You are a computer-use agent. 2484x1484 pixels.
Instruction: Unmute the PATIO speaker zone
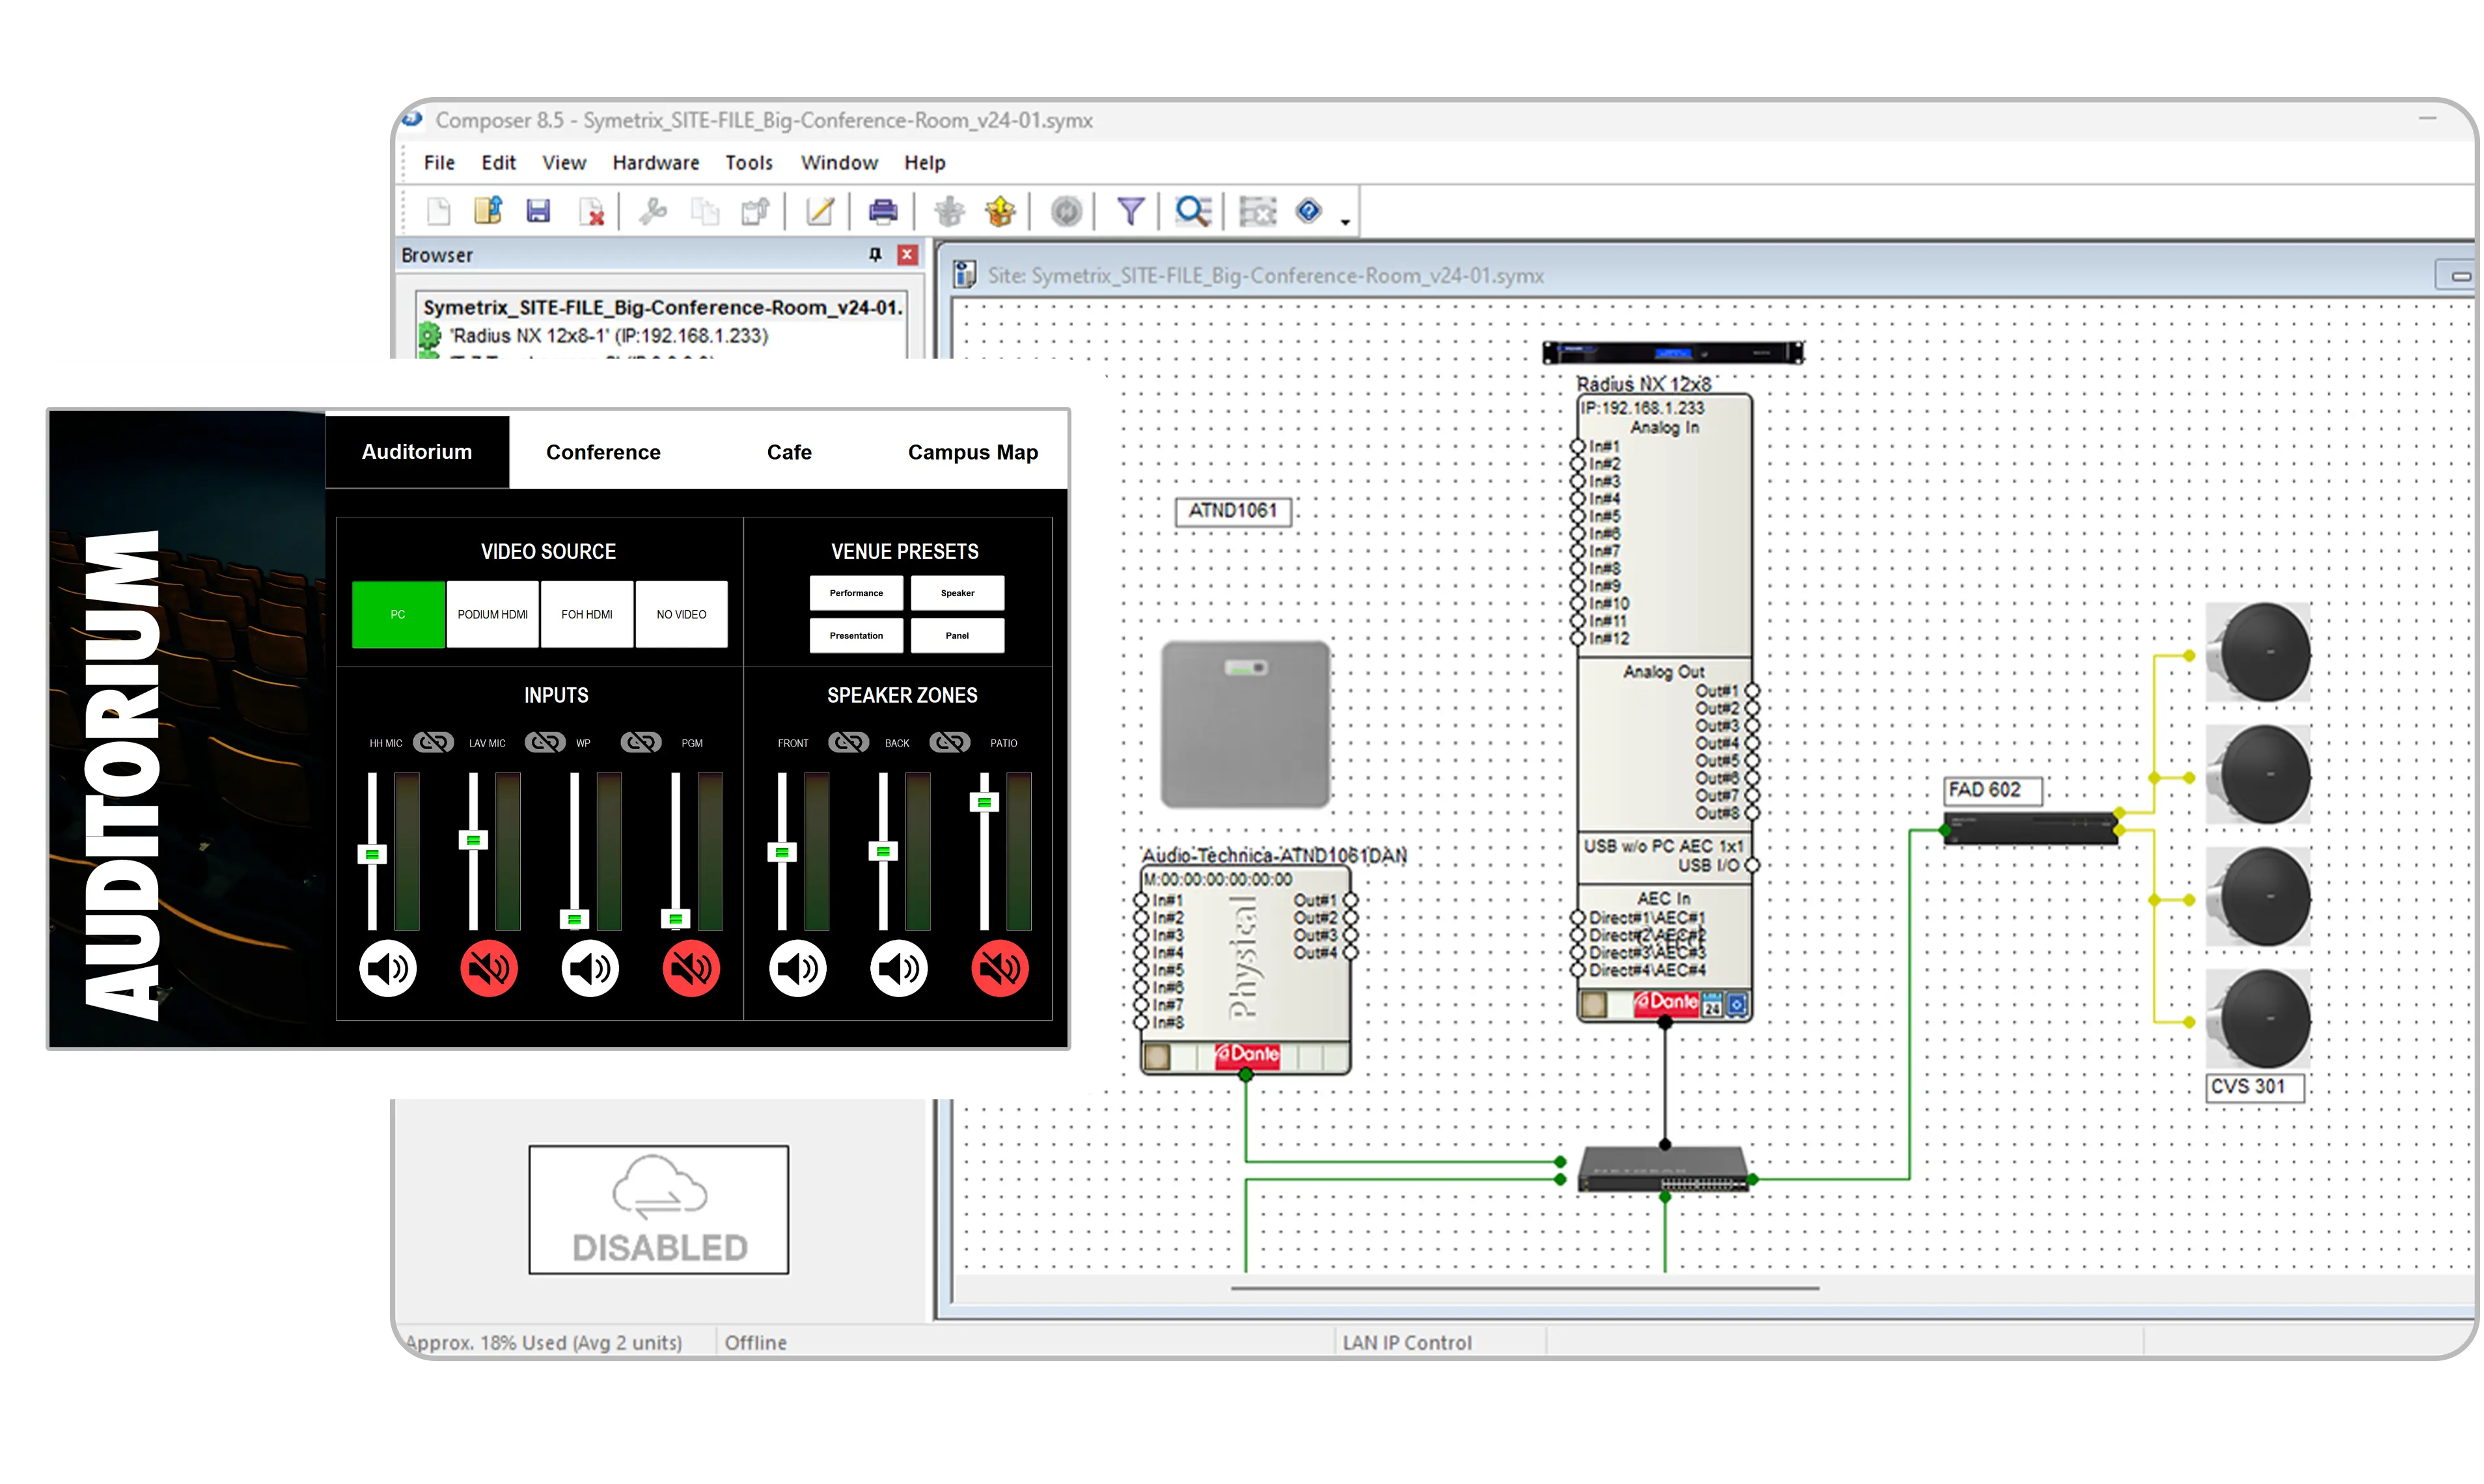[x=999, y=968]
